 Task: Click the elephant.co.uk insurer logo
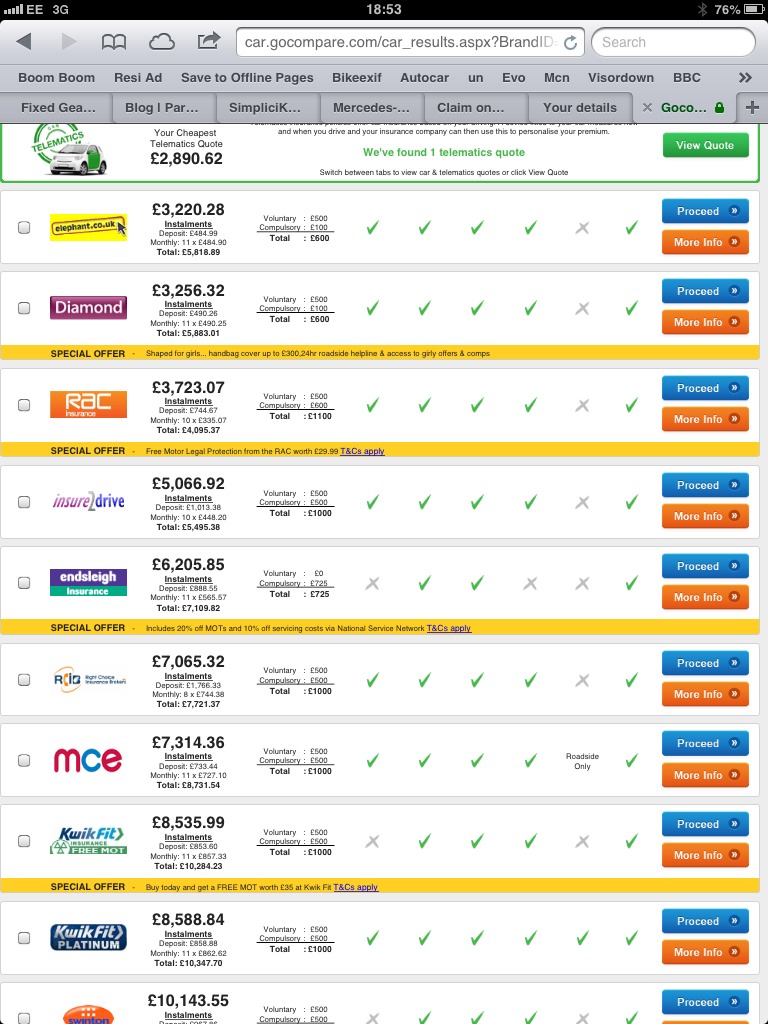88,227
